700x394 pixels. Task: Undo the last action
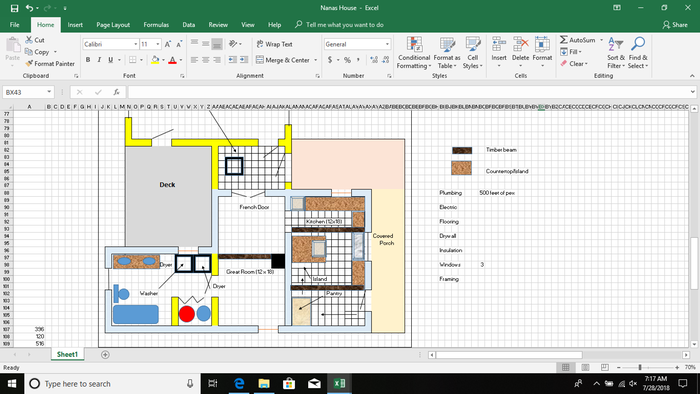pyautogui.click(x=29, y=8)
